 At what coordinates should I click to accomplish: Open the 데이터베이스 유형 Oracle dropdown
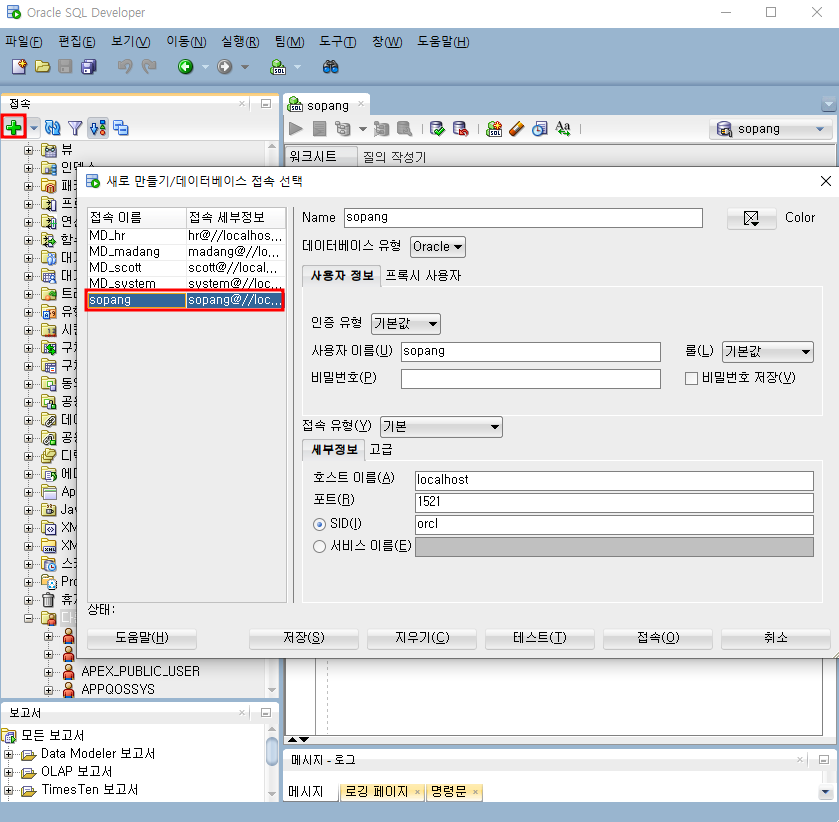[438, 247]
